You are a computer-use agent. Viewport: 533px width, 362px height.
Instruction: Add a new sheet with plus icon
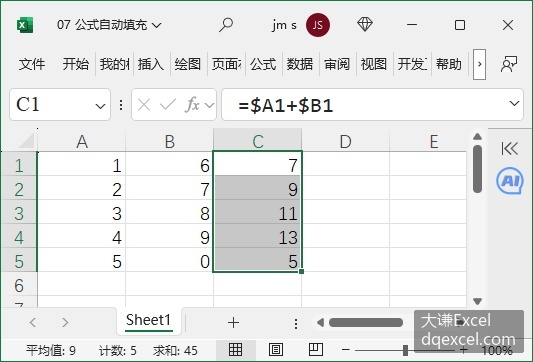click(234, 322)
